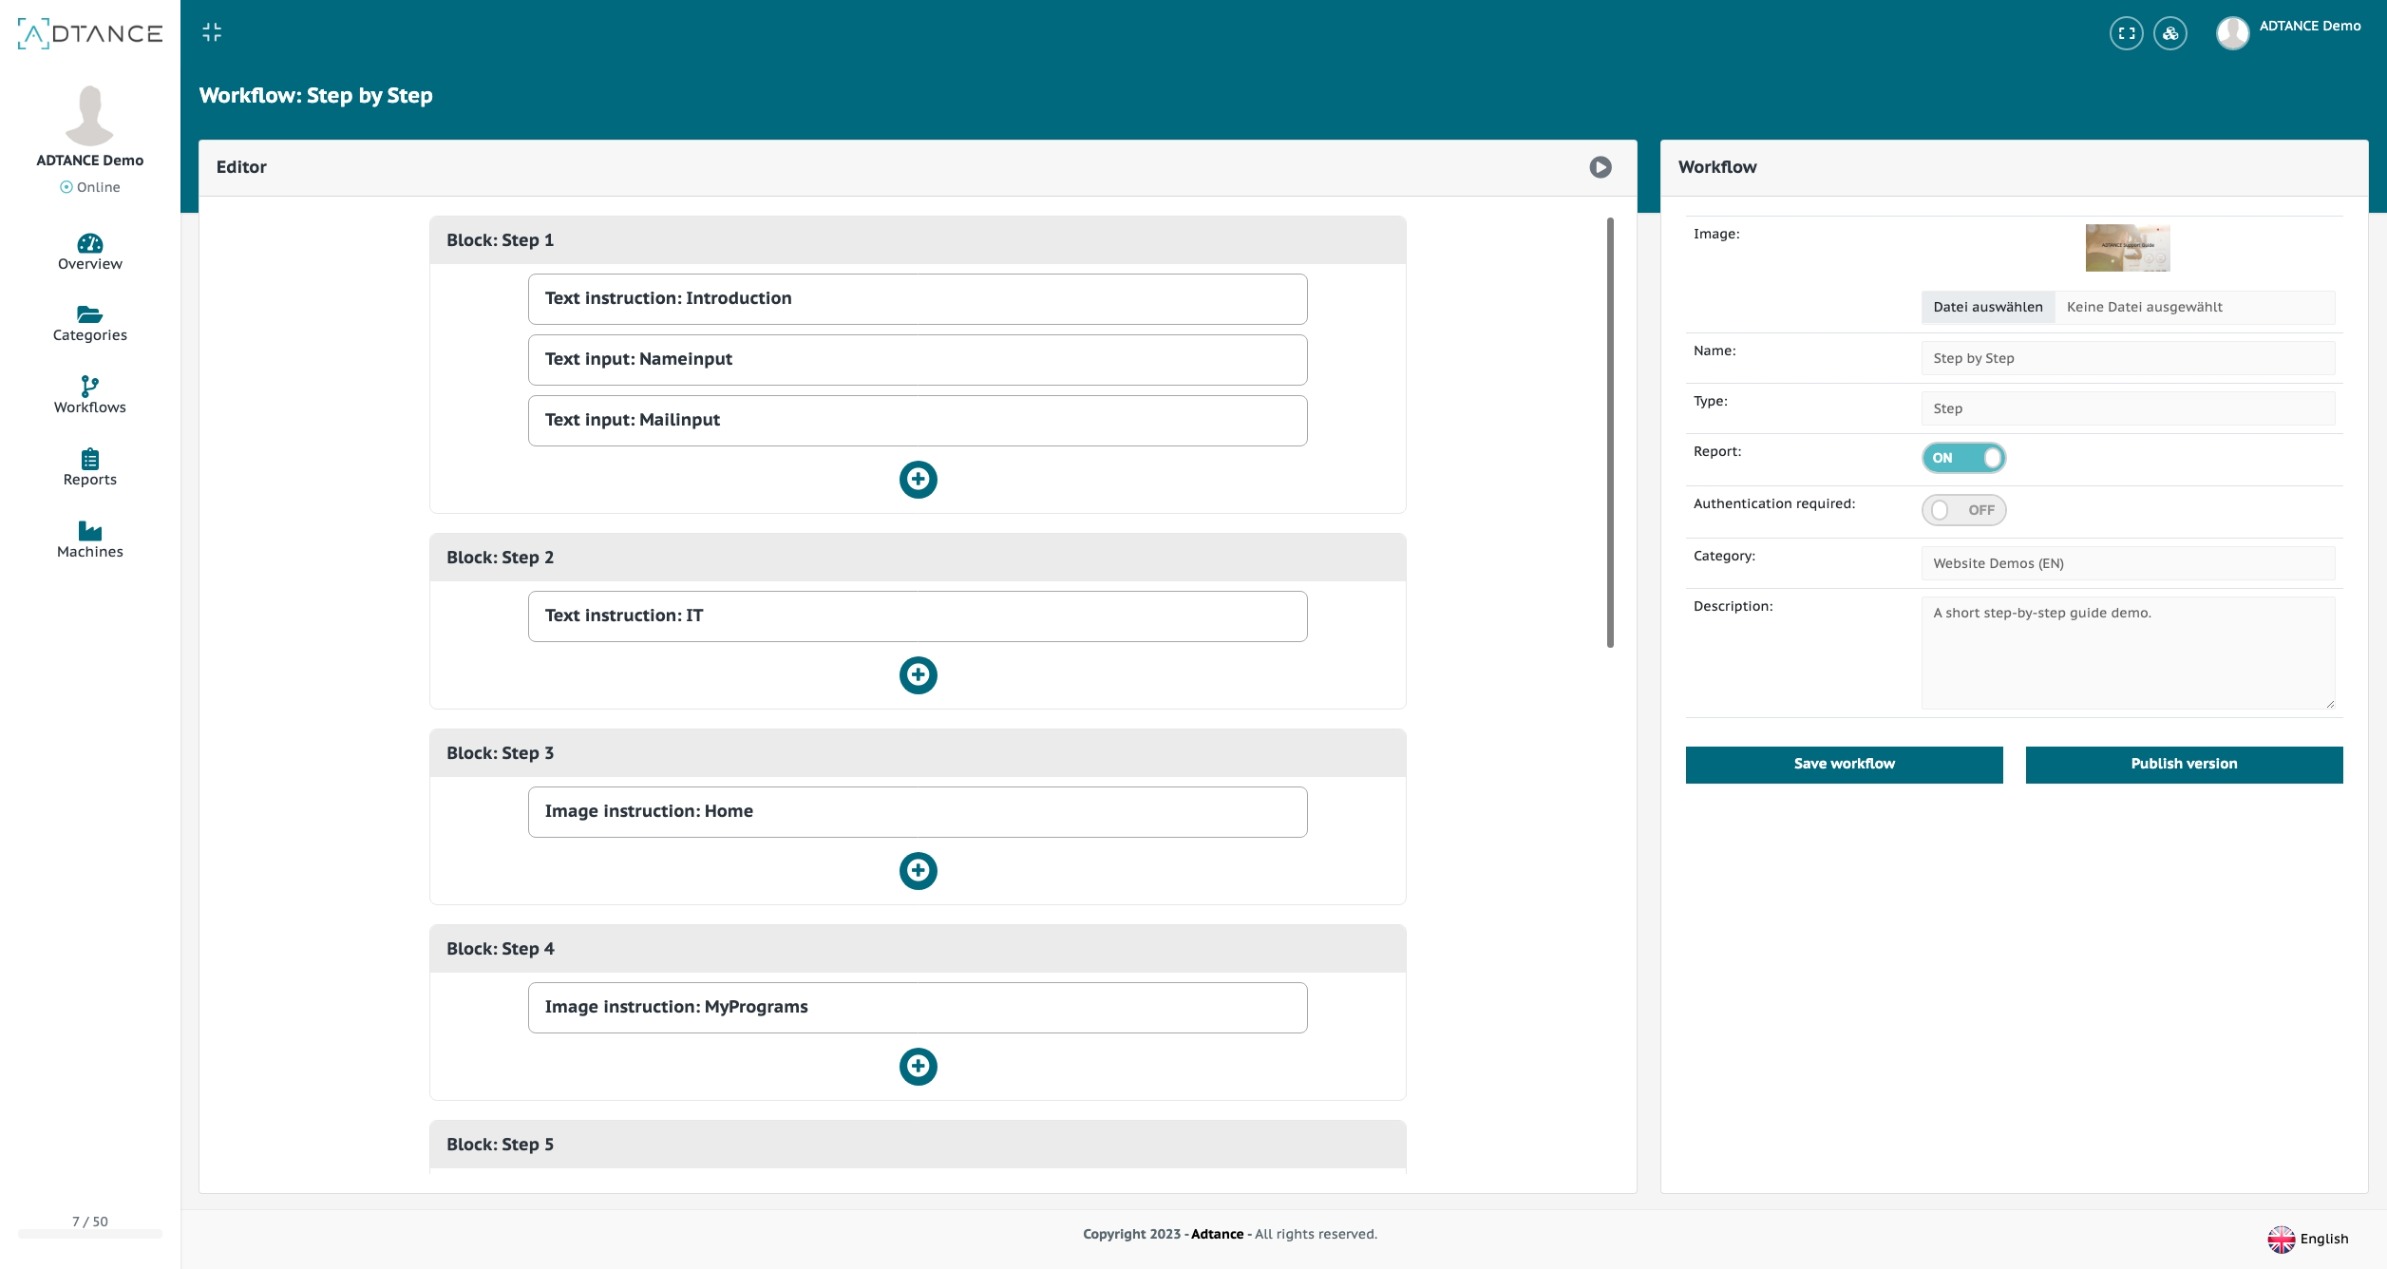Click the Block: Step 2 header

click(x=917, y=557)
